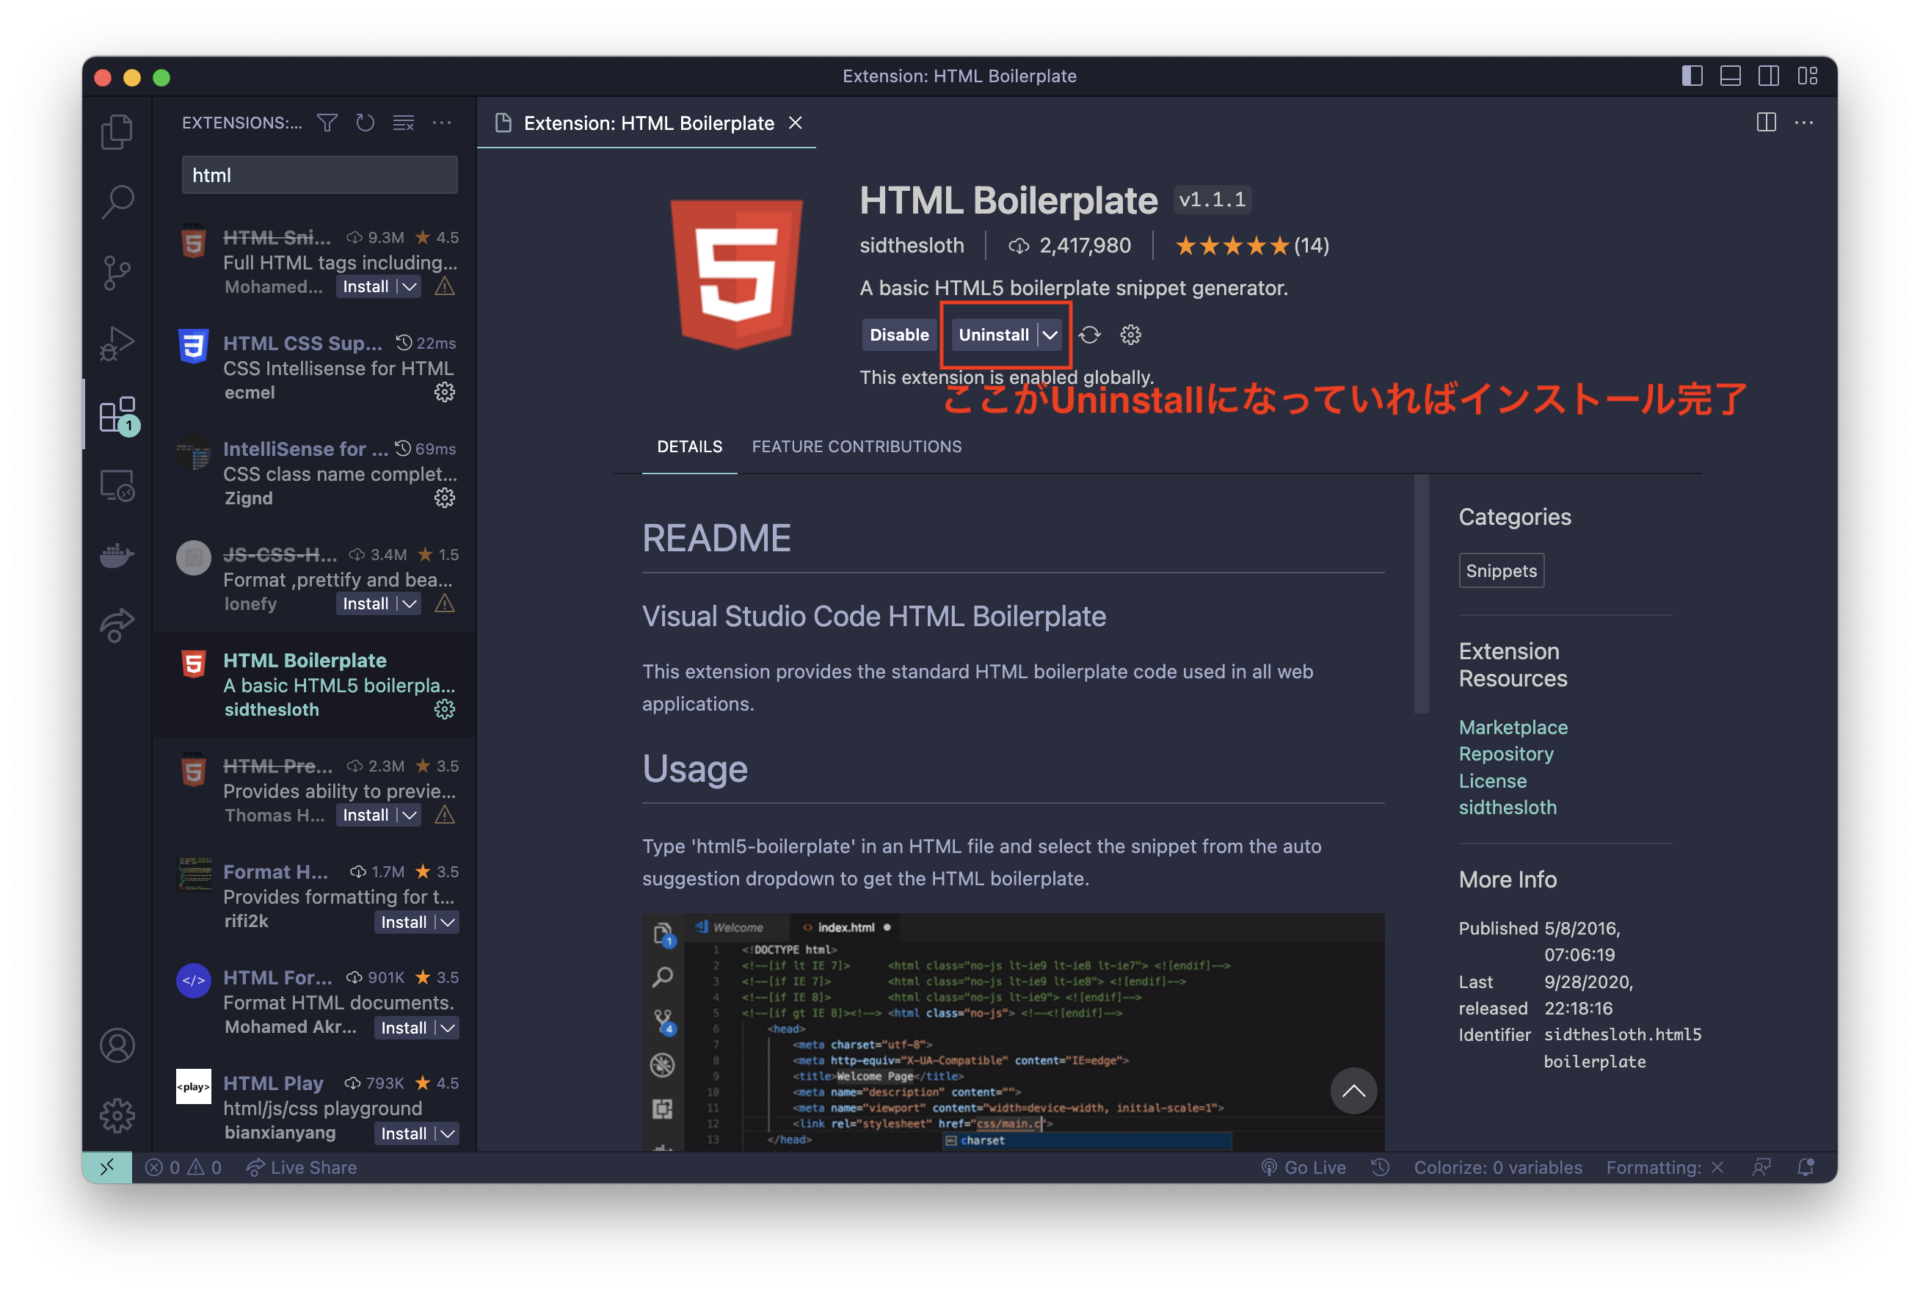1920x1292 pixels.
Task: Click the sync icon next to Uninstall
Action: click(1090, 335)
